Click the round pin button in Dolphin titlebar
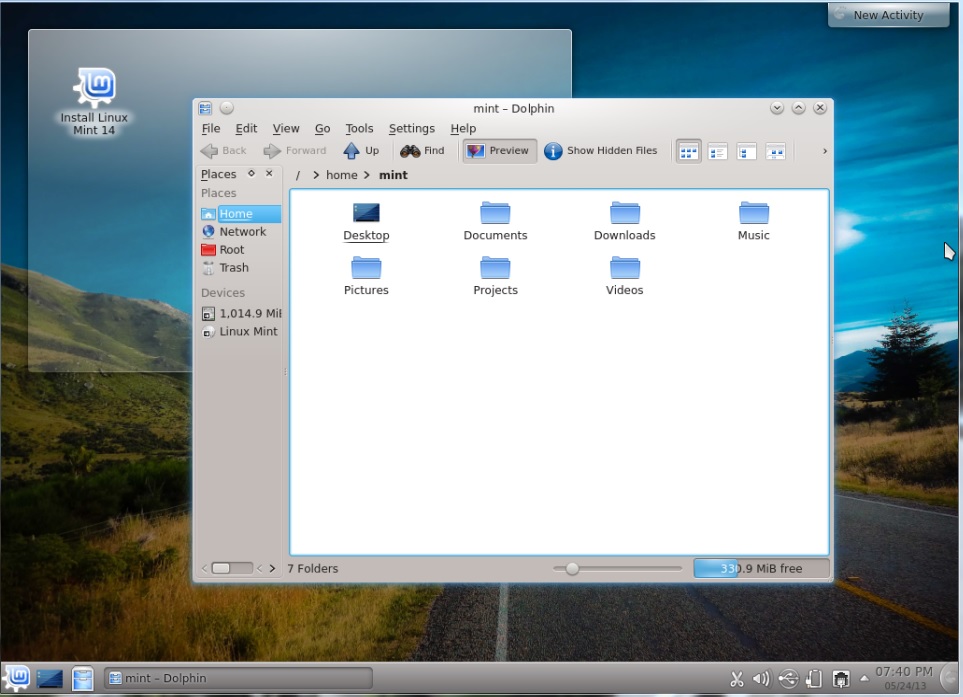 [227, 108]
